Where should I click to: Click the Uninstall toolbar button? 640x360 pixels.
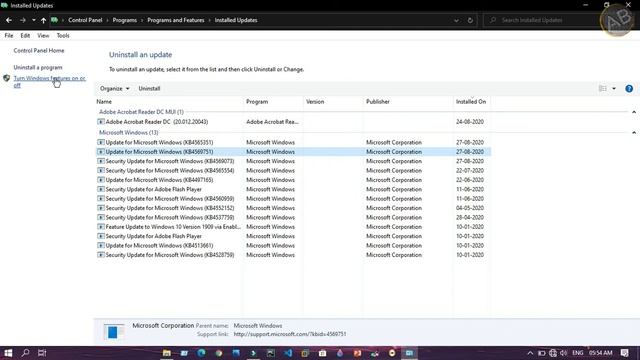(149, 89)
